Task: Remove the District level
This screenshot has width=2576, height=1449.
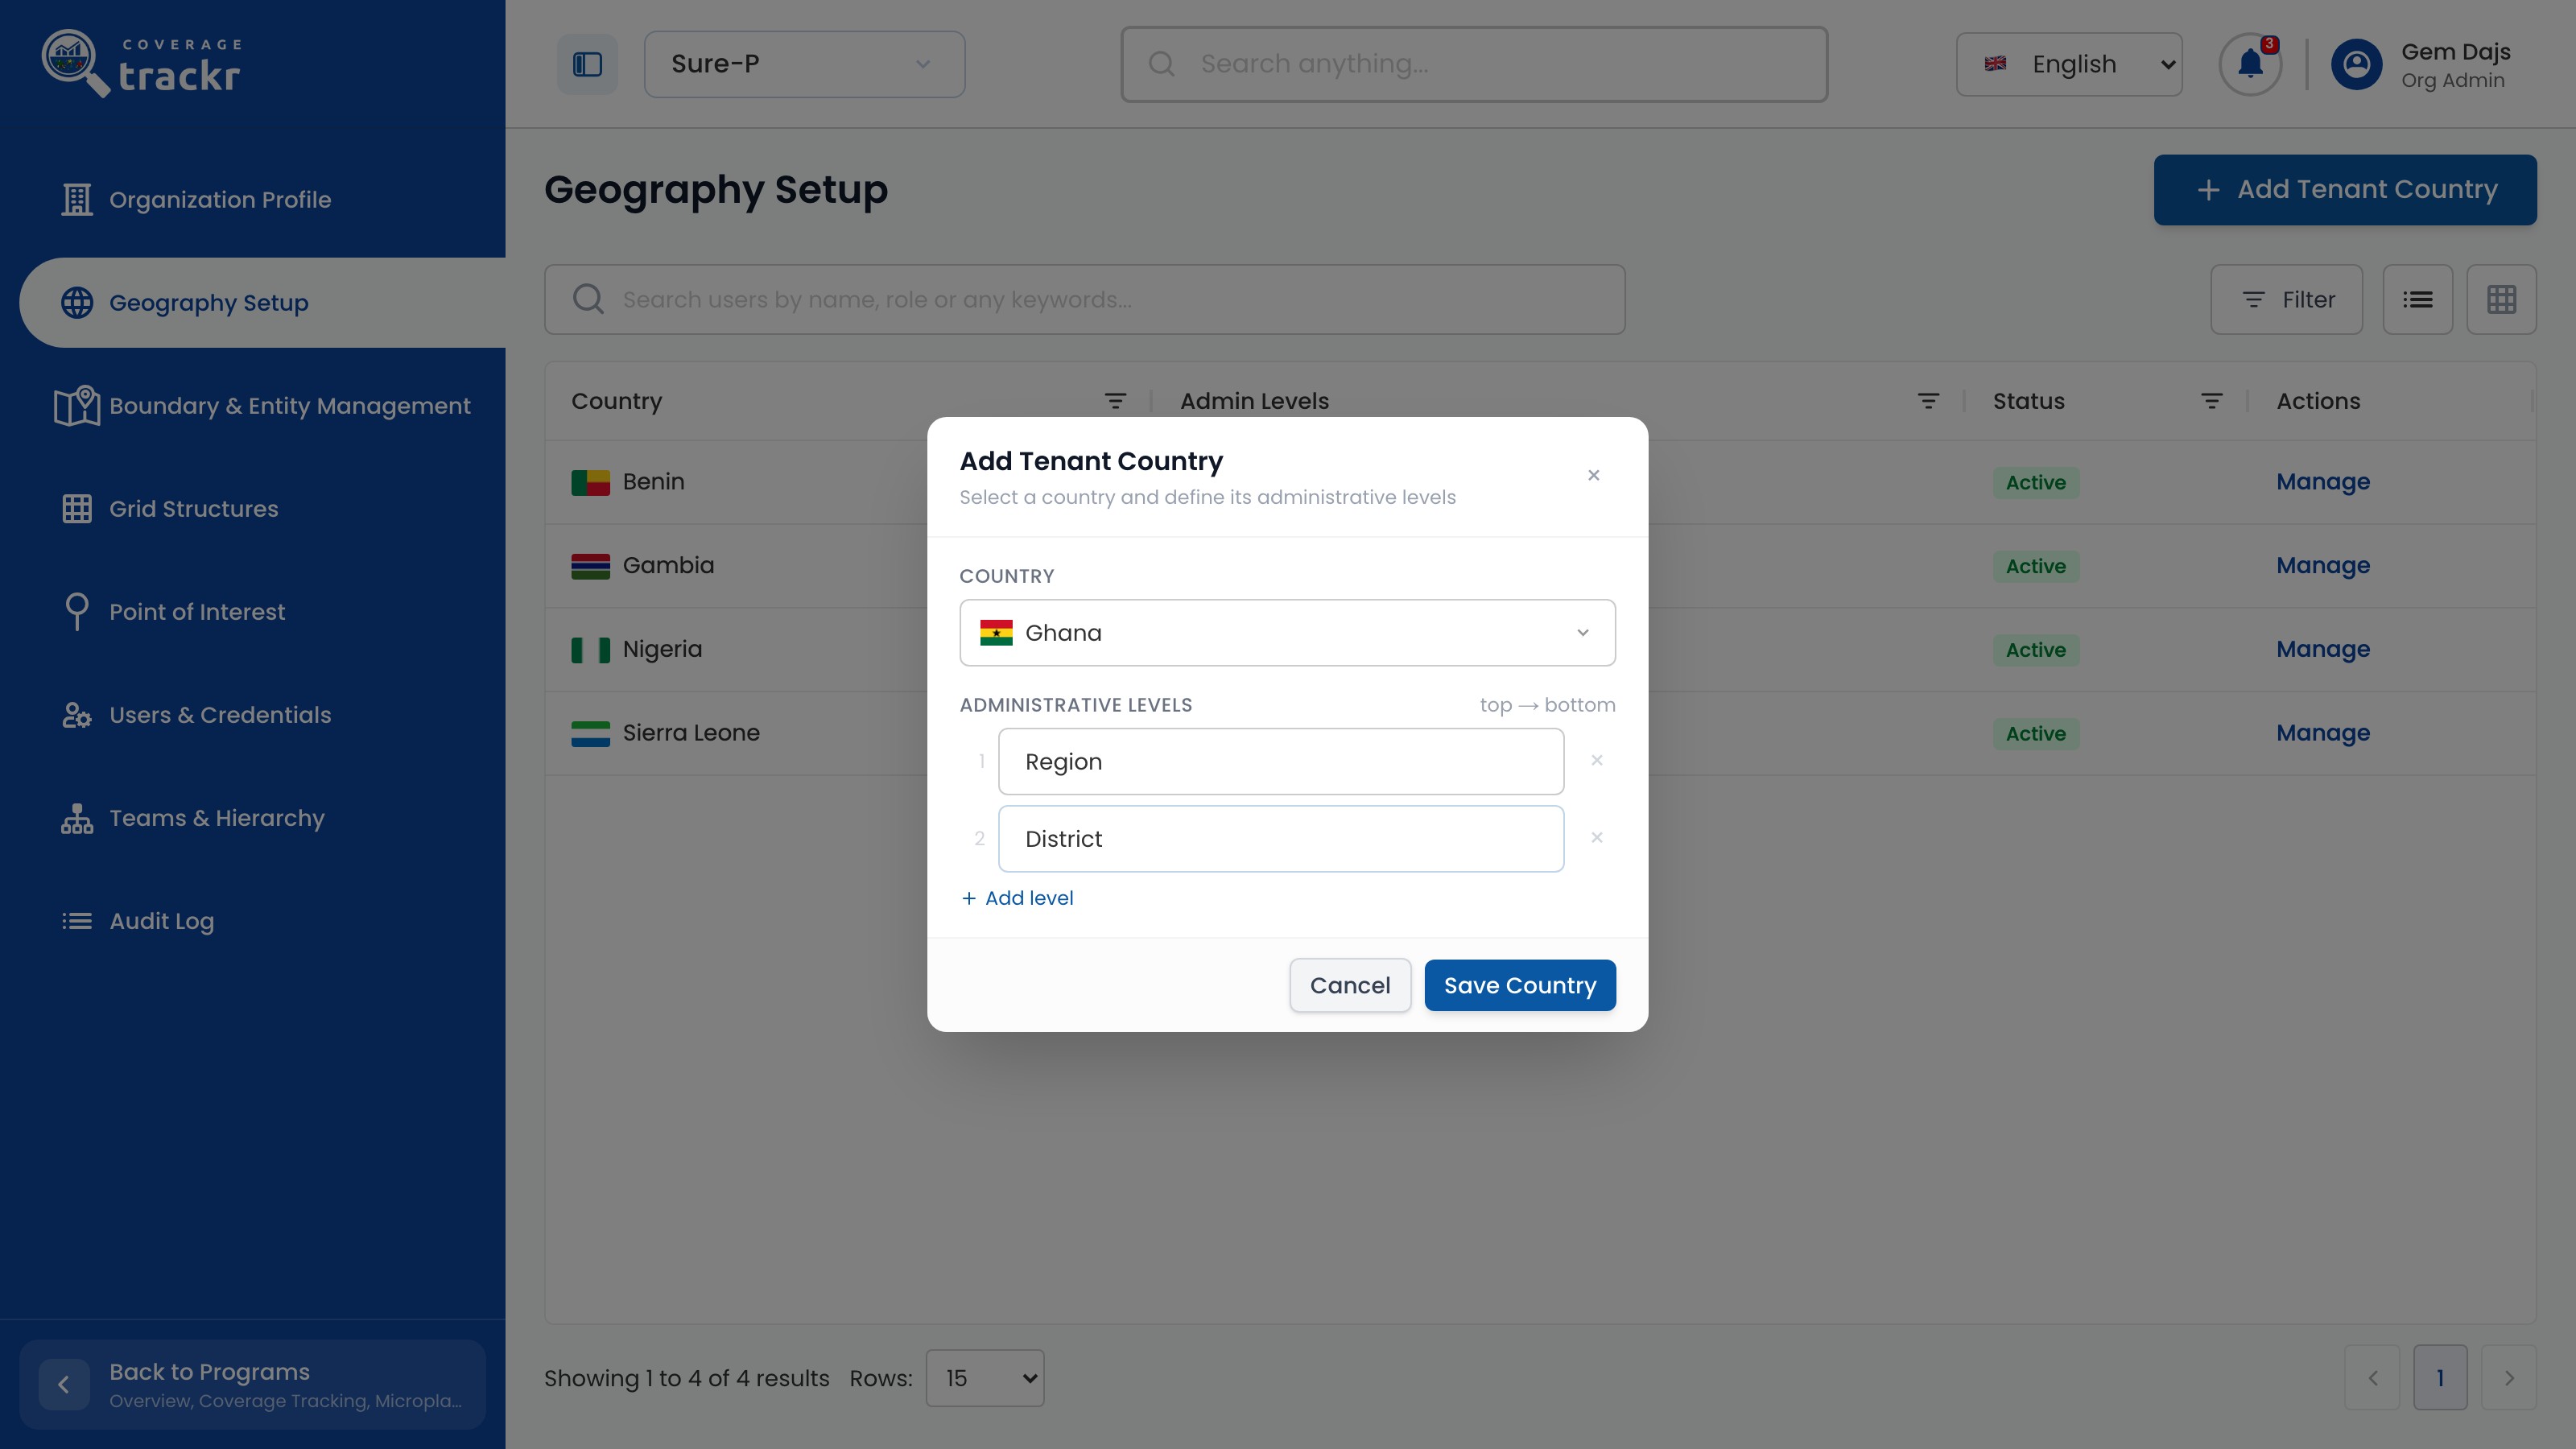Action: pyautogui.click(x=1597, y=837)
